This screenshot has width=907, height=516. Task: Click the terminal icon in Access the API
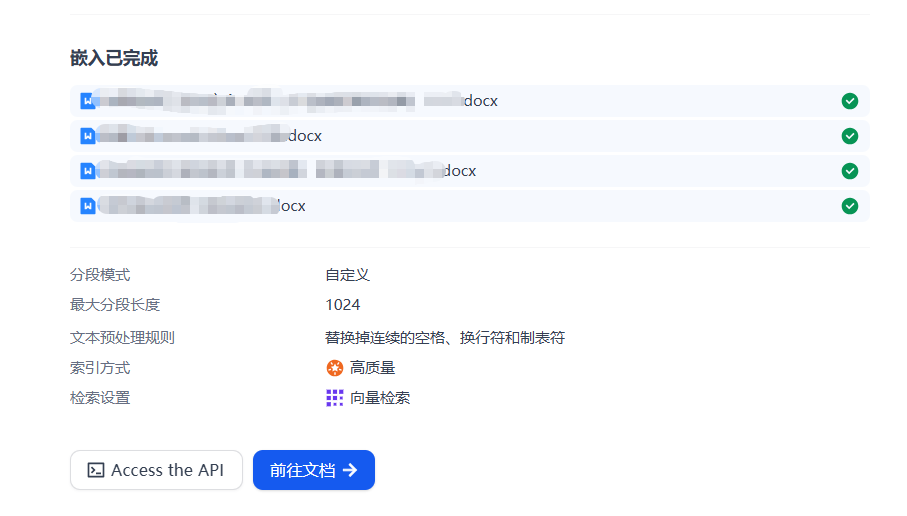tap(96, 470)
